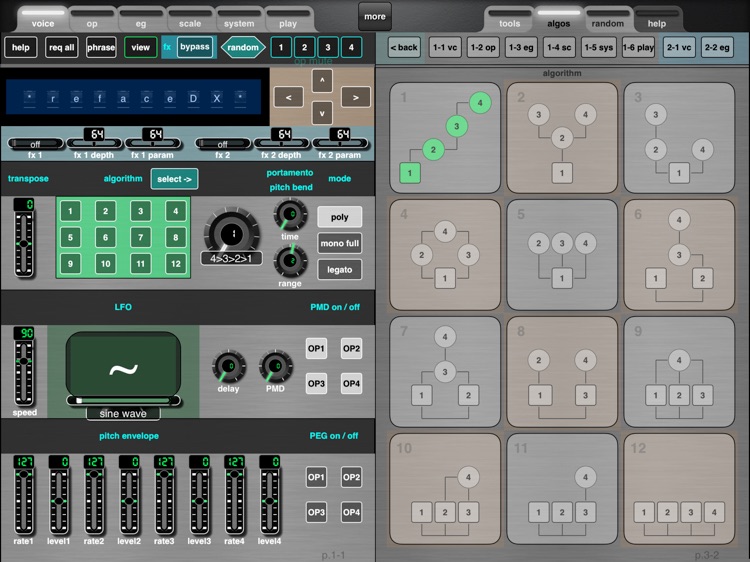
Task: Click the sine wave LFO display
Action: tap(123, 370)
